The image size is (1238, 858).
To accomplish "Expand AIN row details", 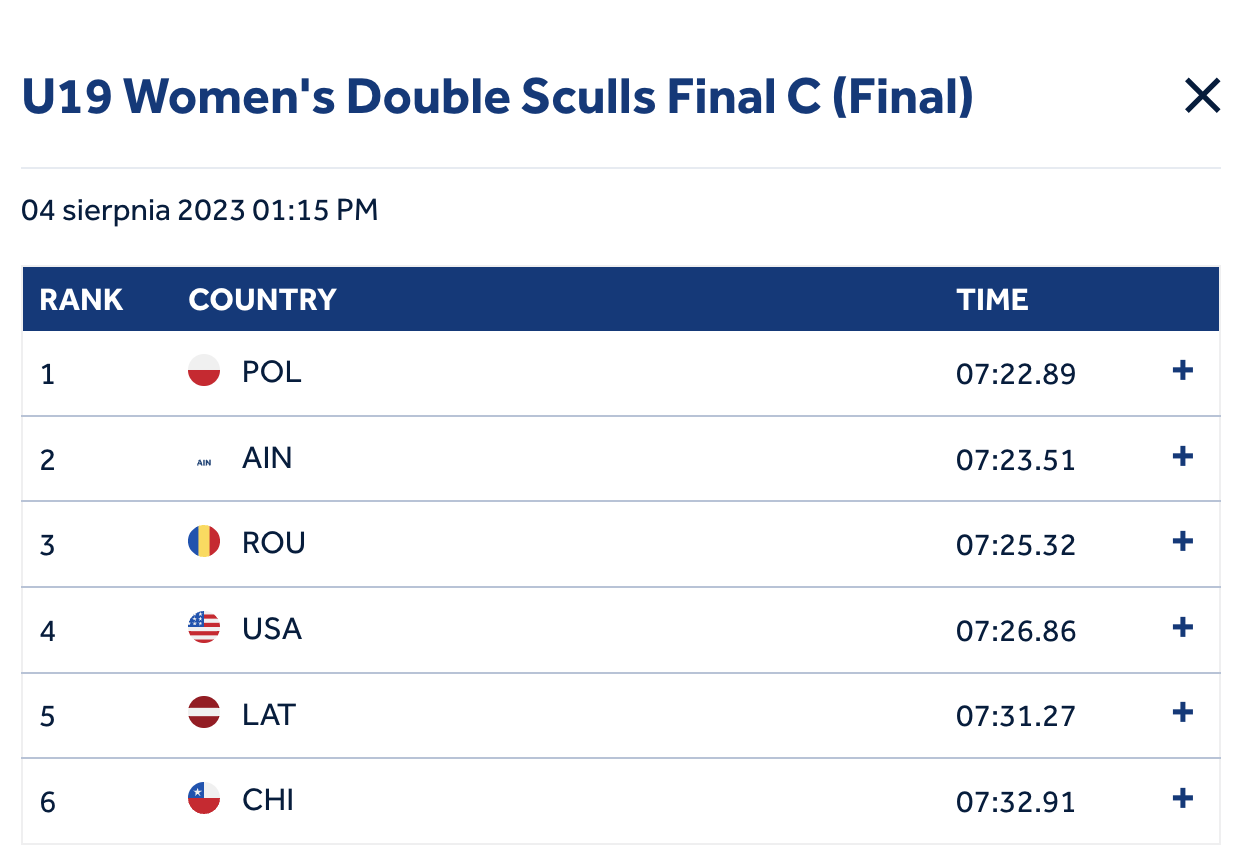I will (x=1183, y=457).
